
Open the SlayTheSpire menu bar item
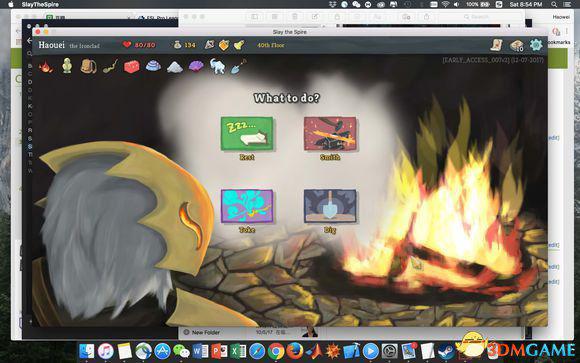click(40, 4)
